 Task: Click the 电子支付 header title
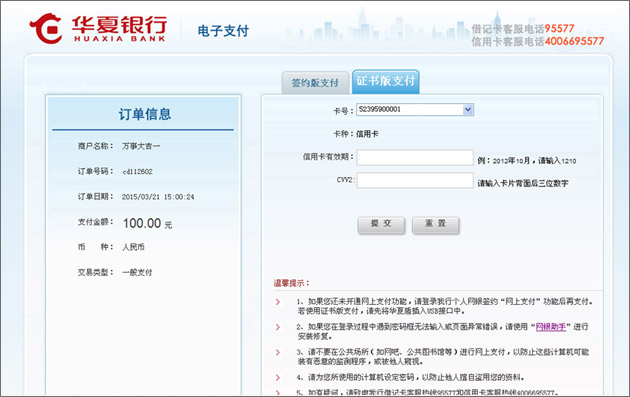(x=223, y=31)
